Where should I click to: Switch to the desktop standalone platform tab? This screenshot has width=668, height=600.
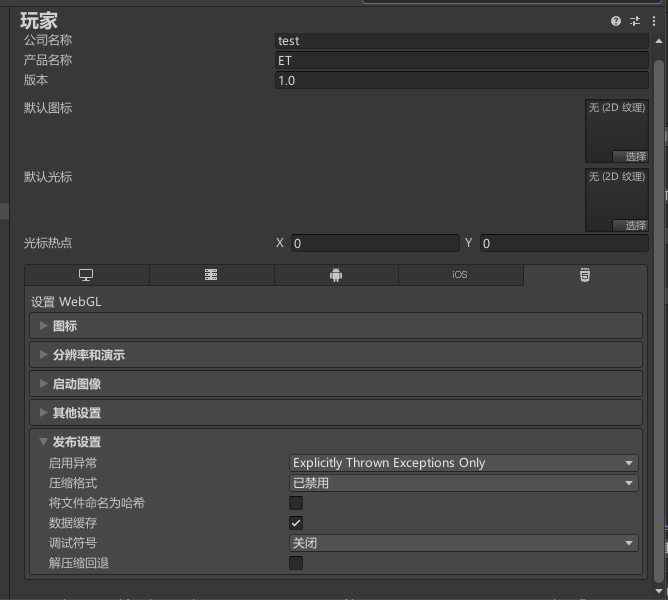86,275
